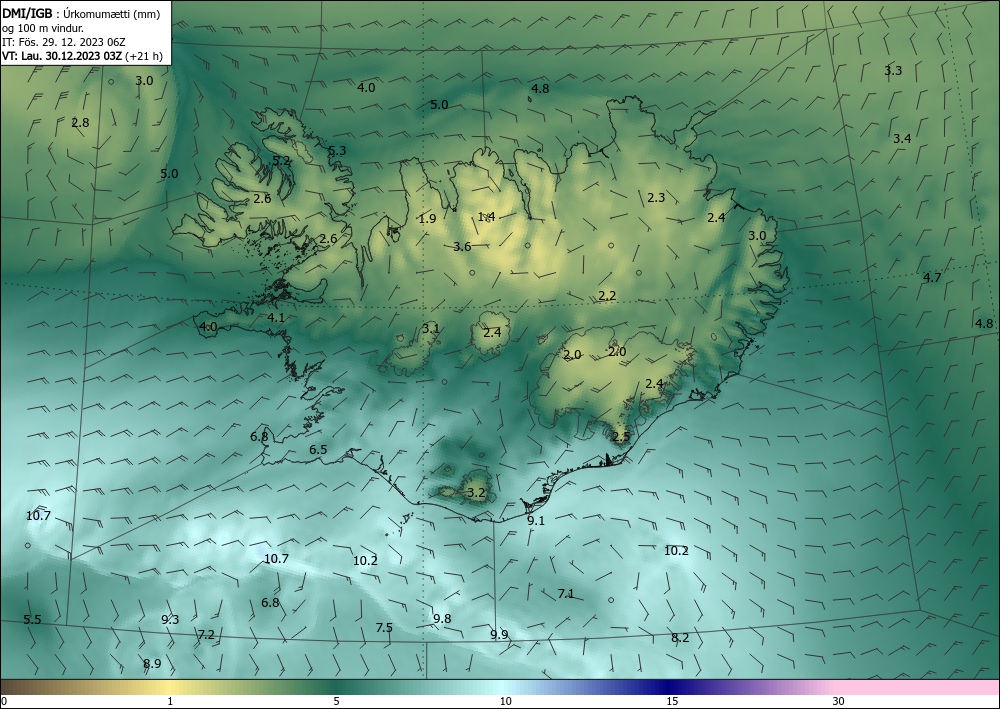Image resolution: width=1000 pixels, height=709 pixels.
Task: Select the 4.1 value label
Action: point(276,317)
